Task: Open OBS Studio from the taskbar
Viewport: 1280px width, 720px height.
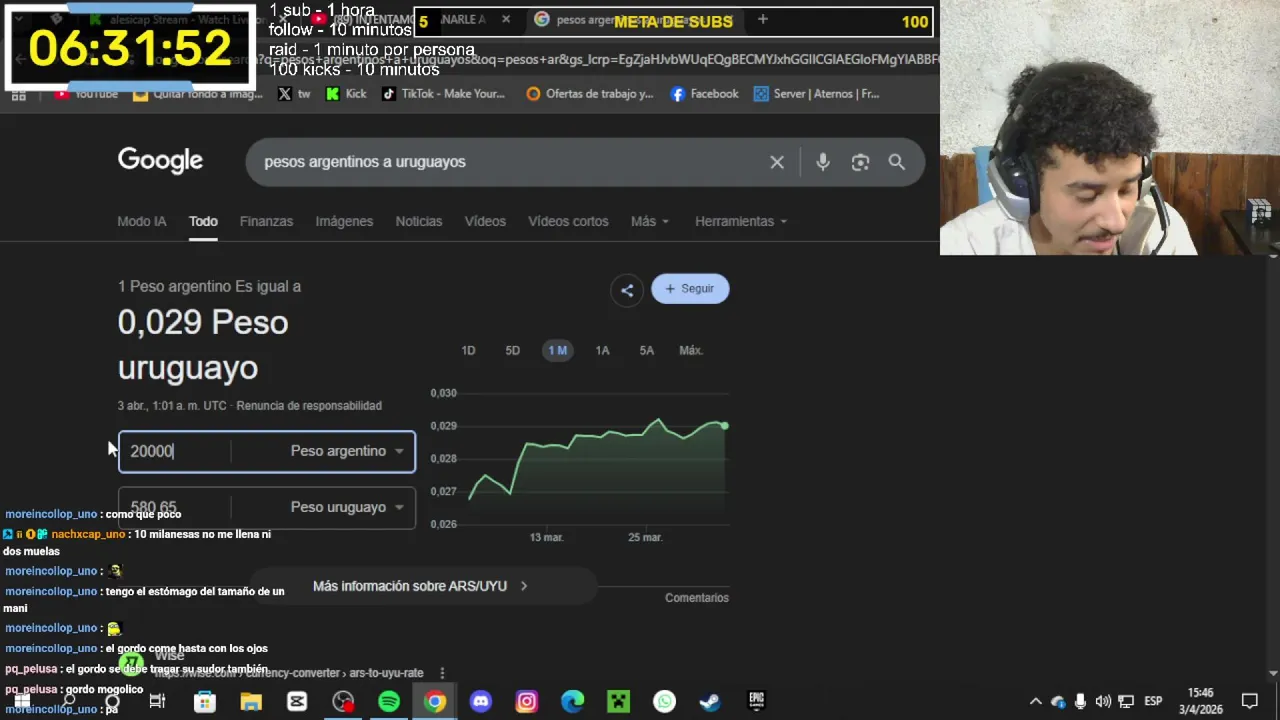Action: click(x=343, y=702)
